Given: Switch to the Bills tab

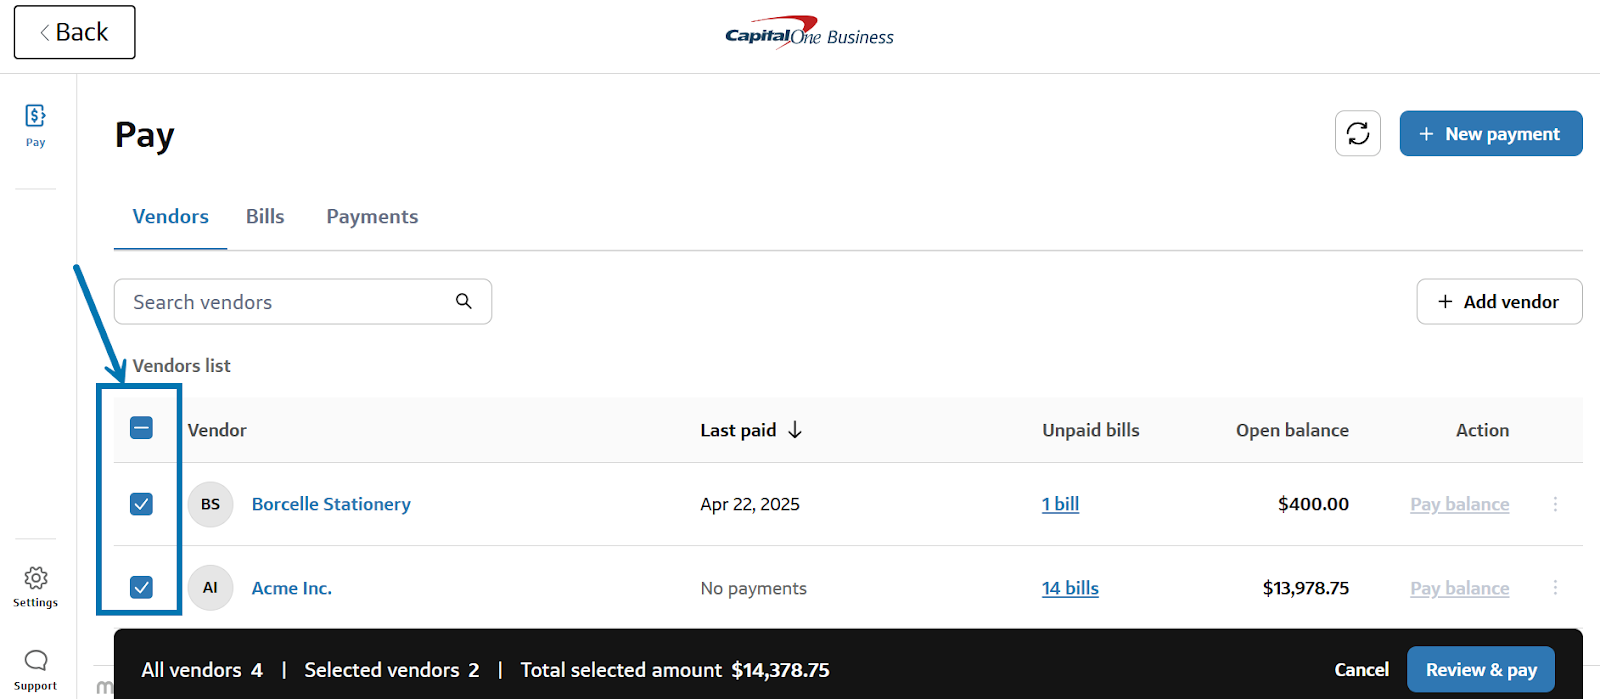Looking at the screenshot, I should [x=265, y=217].
